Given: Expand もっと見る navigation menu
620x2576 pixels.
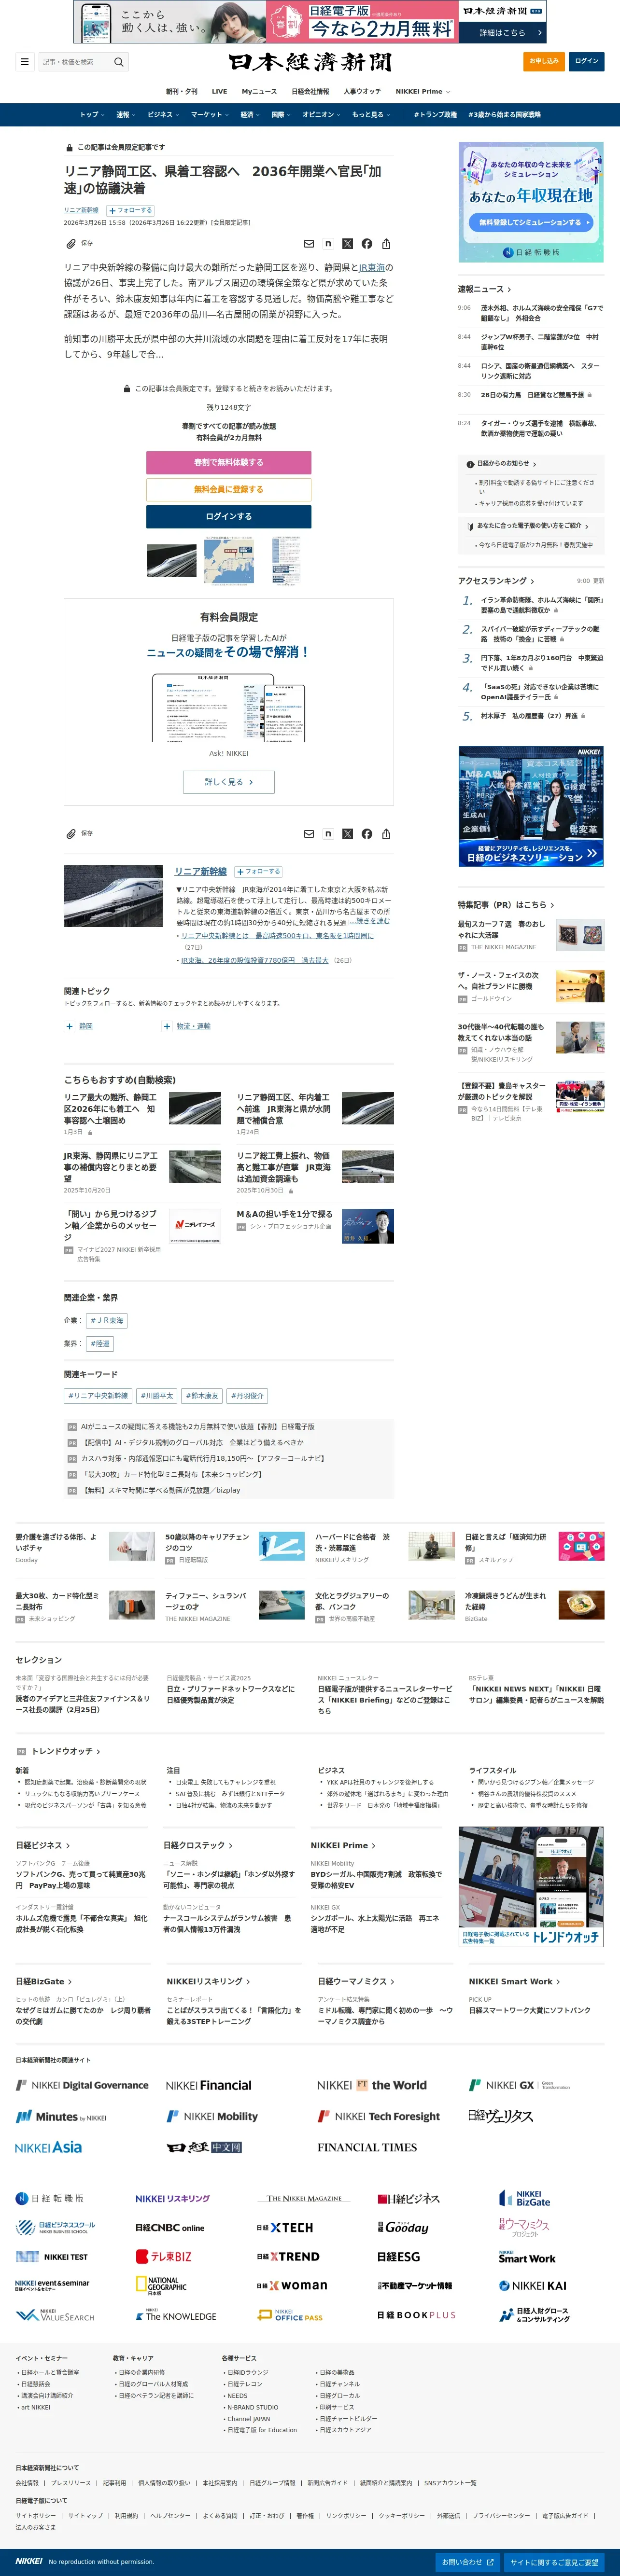Looking at the screenshot, I should click(371, 114).
